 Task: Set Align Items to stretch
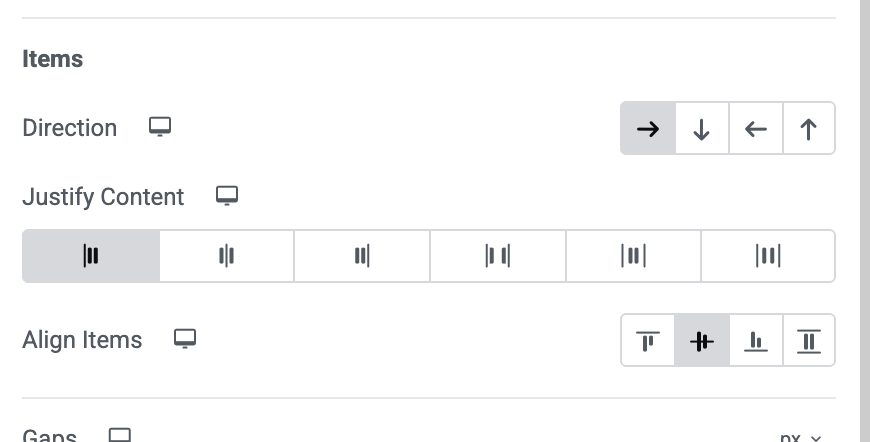808,341
